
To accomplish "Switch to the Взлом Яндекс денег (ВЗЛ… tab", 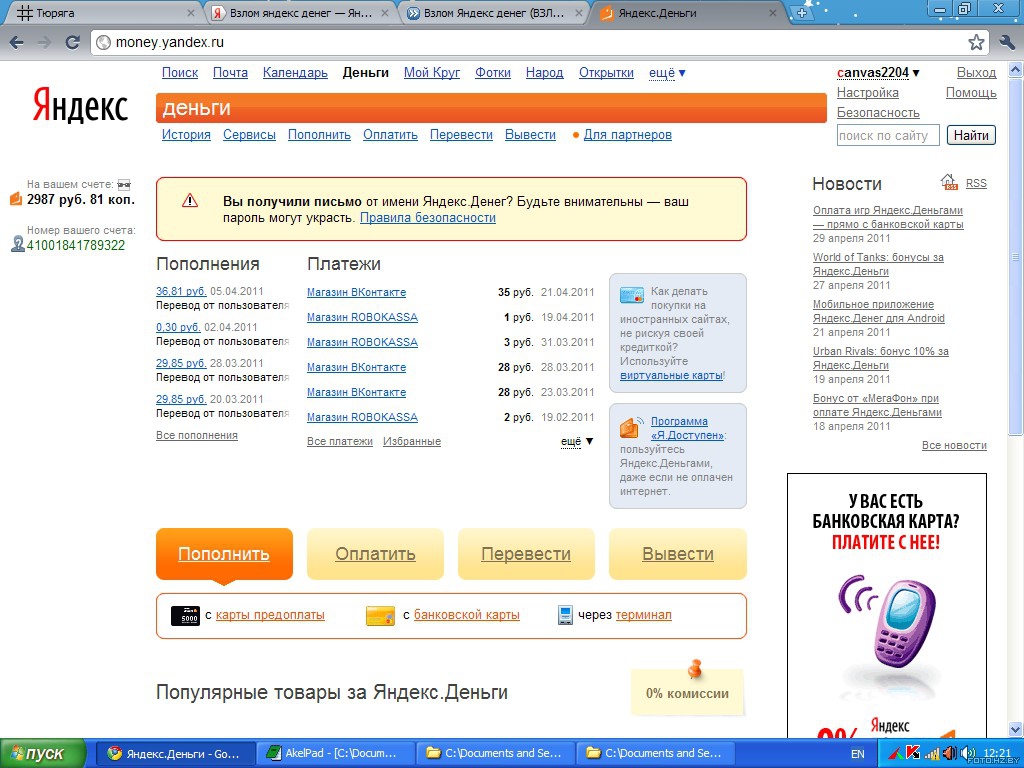I will click(x=494, y=12).
